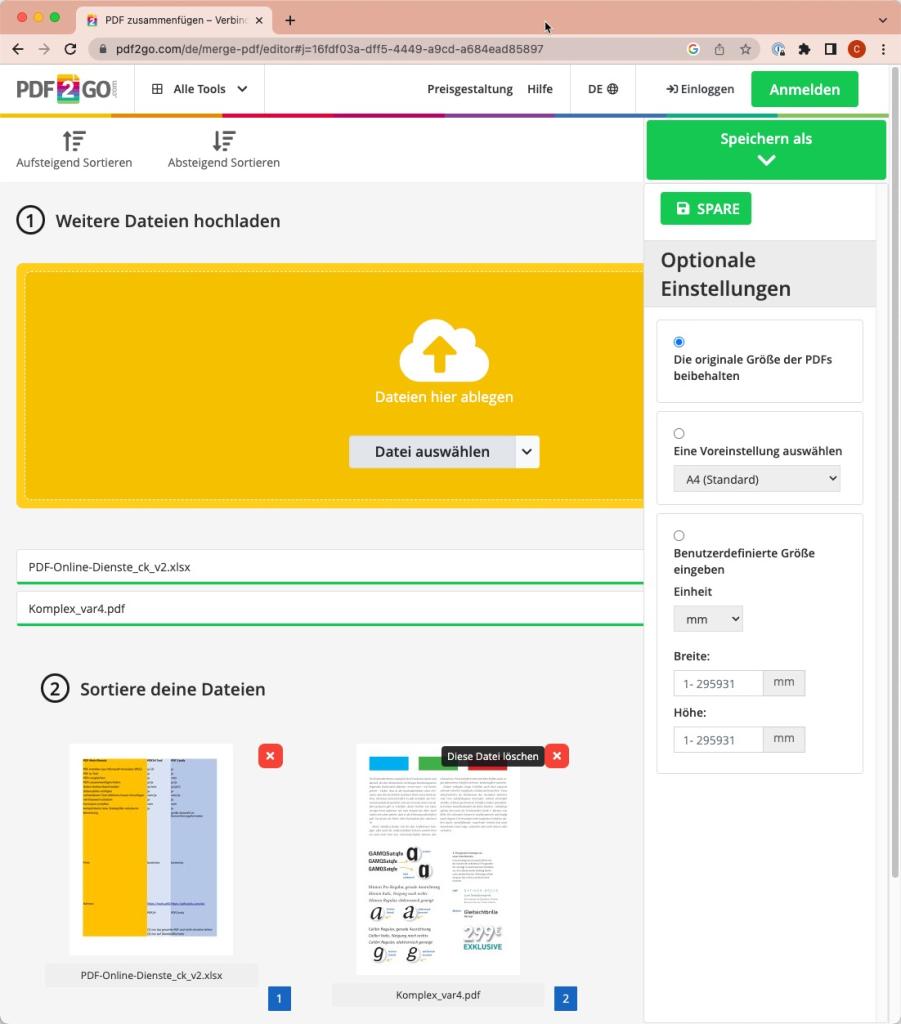Click the green Anmelden button

(x=804, y=89)
